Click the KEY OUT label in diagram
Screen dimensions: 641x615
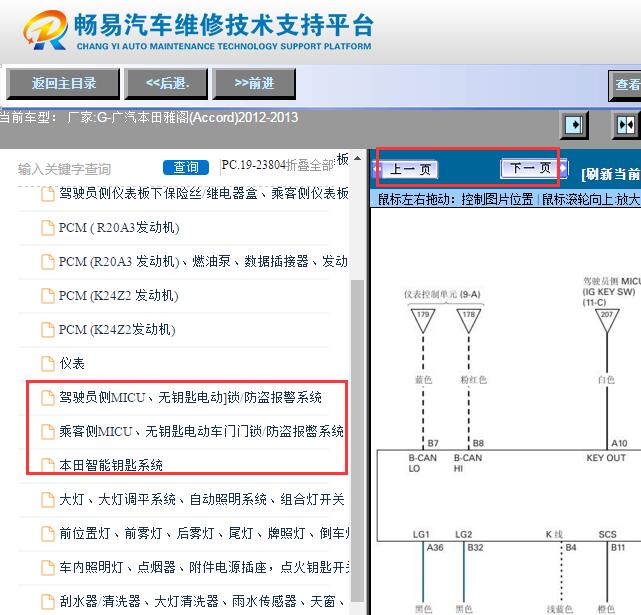tap(606, 458)
